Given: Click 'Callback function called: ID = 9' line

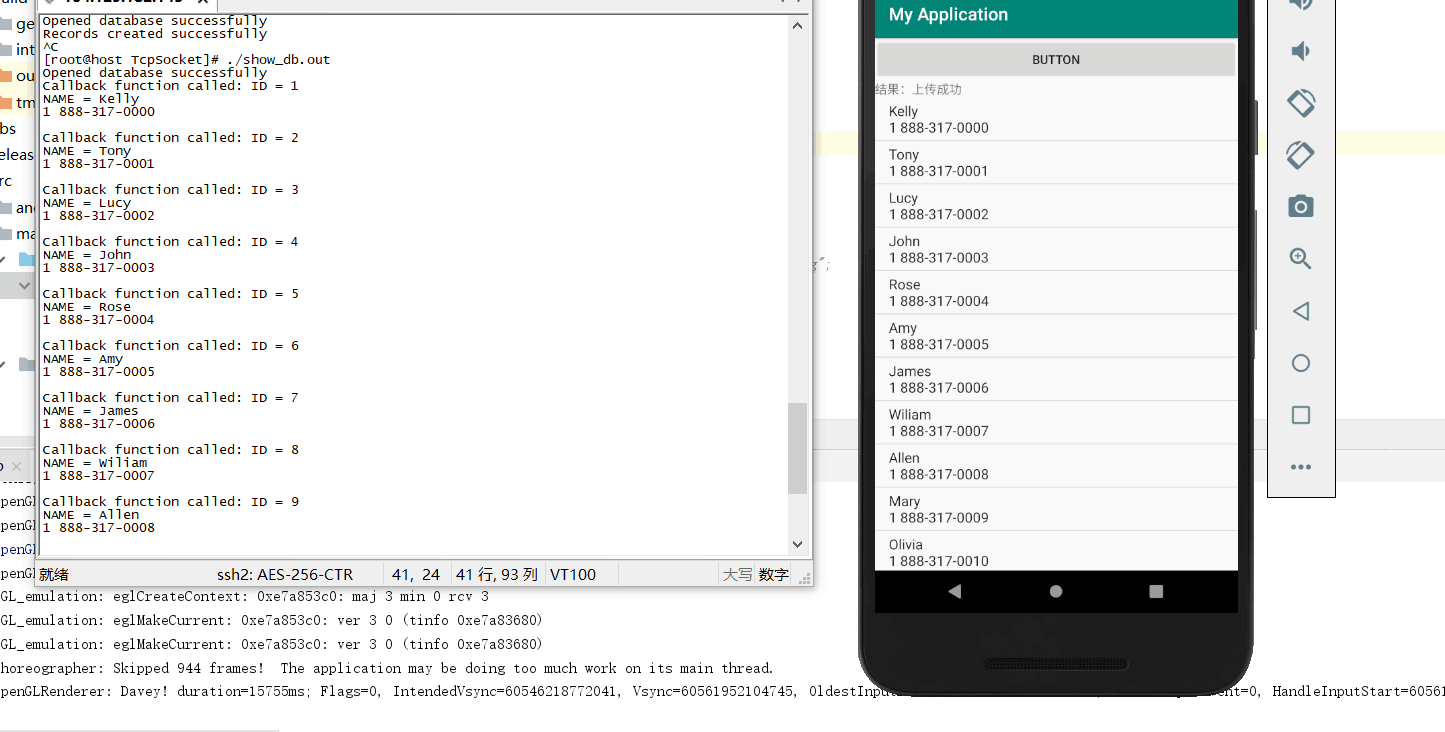Looking at the screenshot, I should pos(170,502).
